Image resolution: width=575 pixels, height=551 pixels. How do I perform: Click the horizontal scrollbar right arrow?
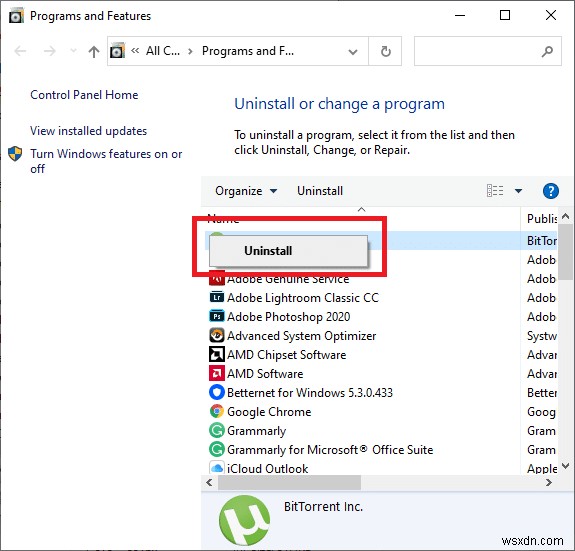549,482
